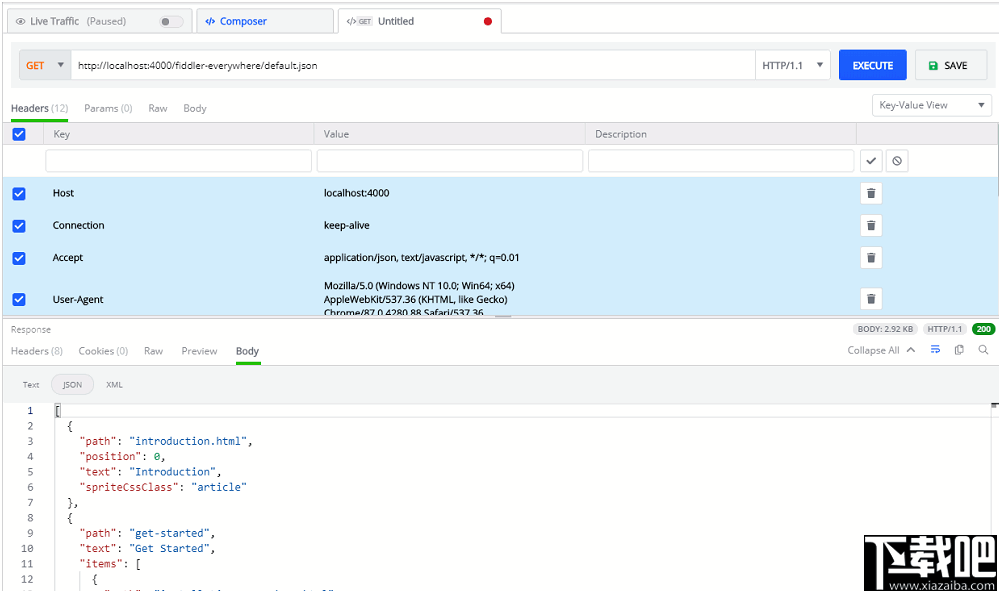The height and width of the screenshot is (591, 999).
Task: Open search in the response body
Action: pos(983,350)
